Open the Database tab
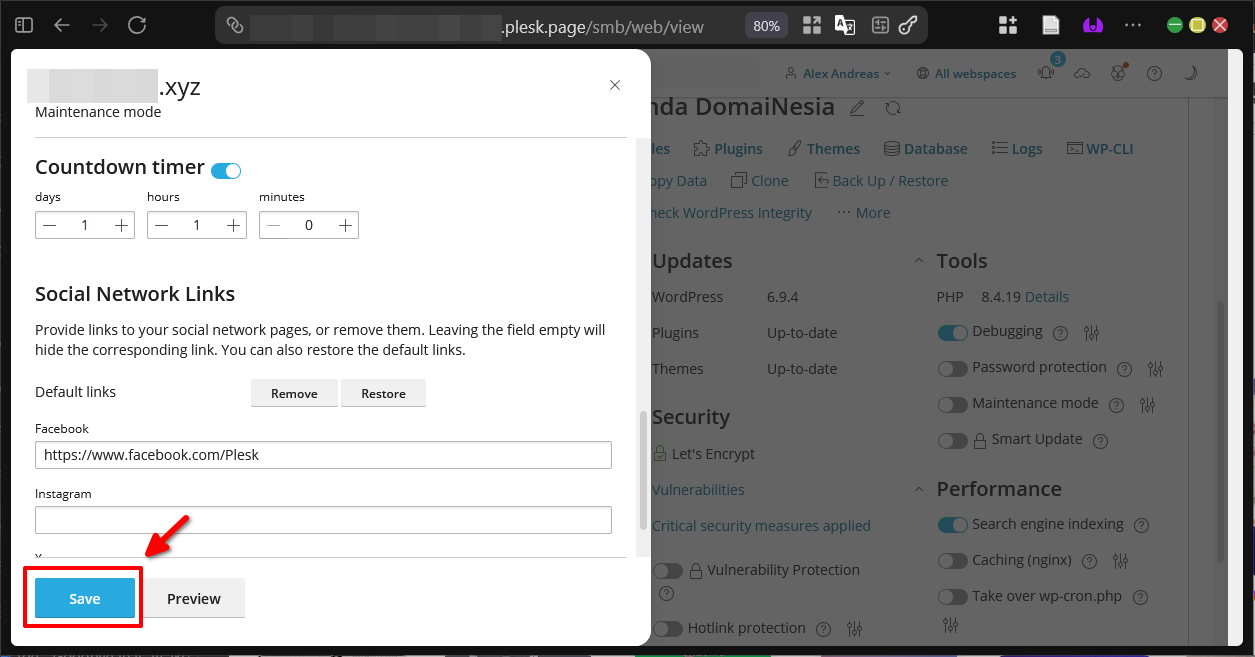The height and width of the screenshot is (657, 1255). coord(925,149)
